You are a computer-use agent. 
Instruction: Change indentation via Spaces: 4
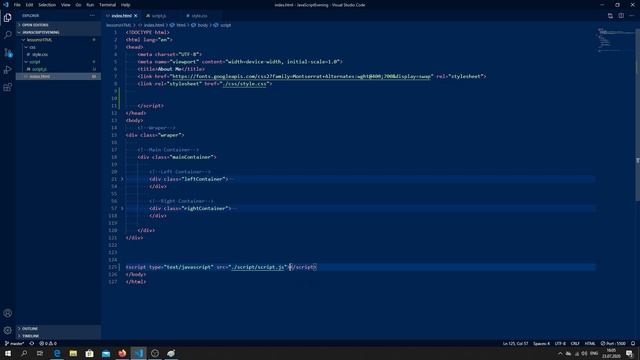541,343
